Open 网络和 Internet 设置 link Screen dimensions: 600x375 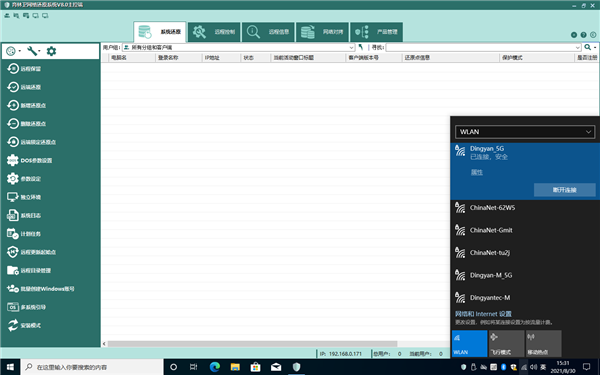483,314
